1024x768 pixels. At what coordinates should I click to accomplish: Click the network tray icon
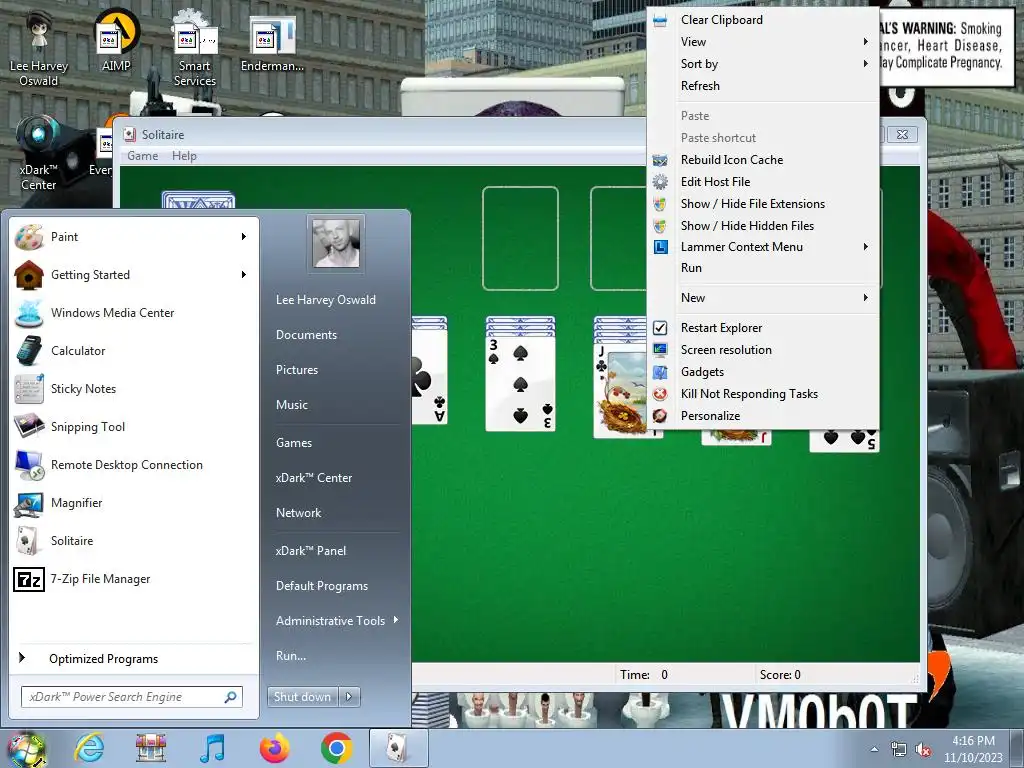coord(899,750)
